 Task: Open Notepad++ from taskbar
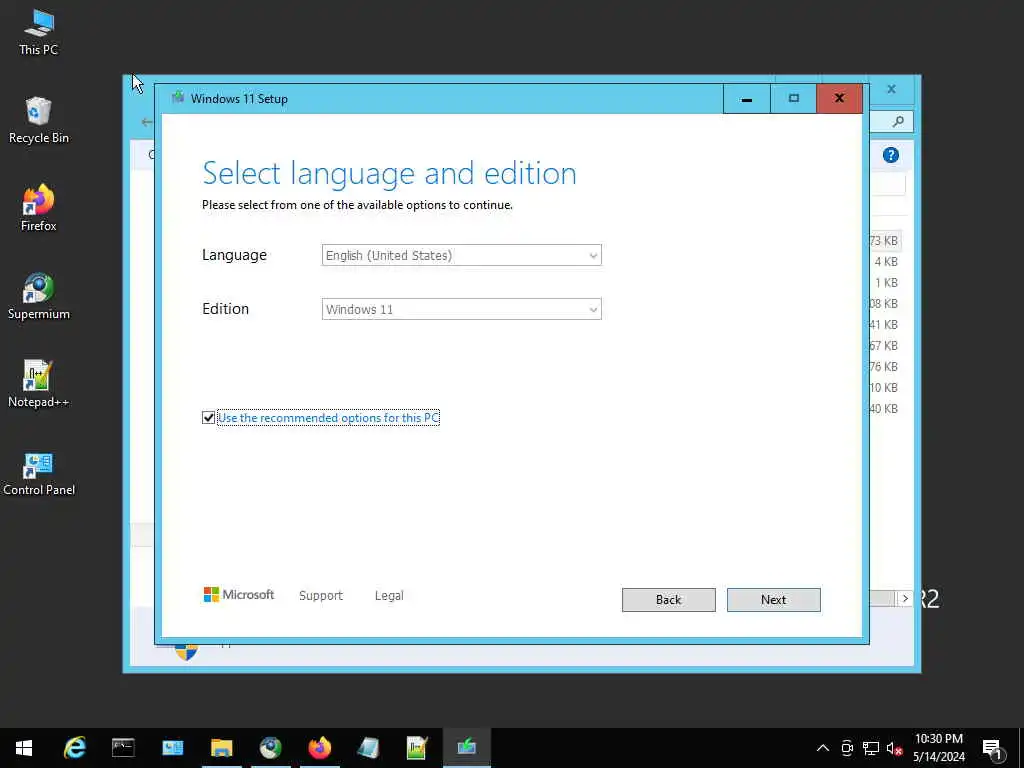[417, 748]
